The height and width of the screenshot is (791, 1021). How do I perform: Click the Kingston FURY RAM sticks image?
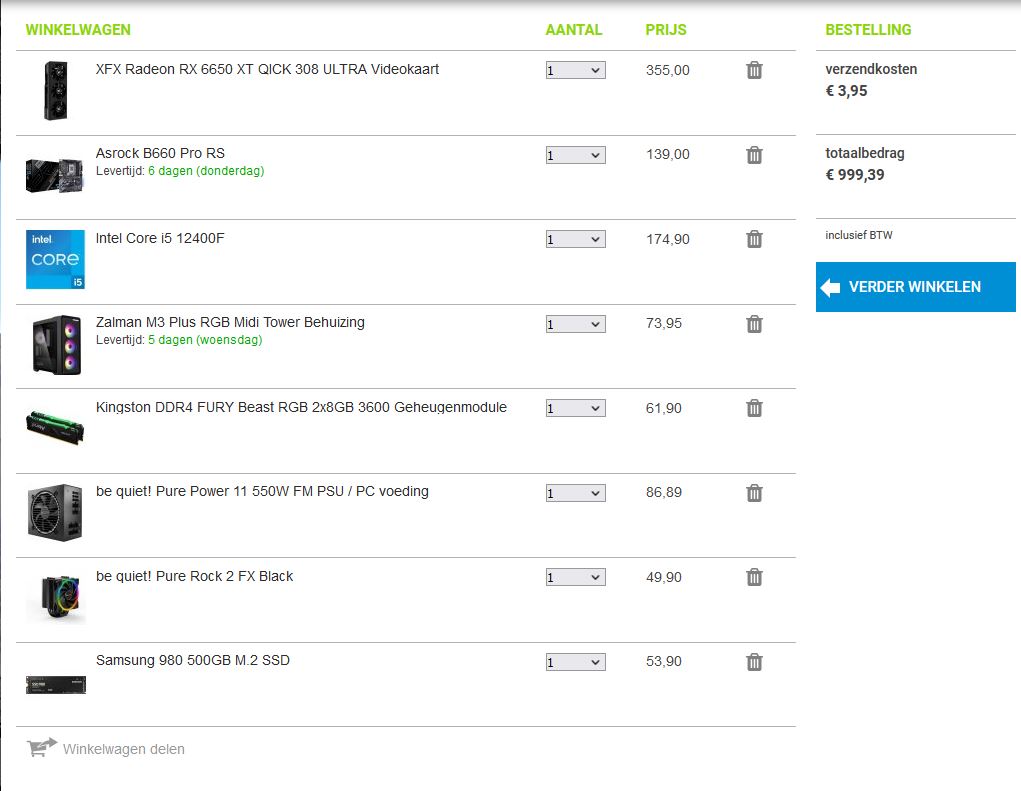(55, 427)
